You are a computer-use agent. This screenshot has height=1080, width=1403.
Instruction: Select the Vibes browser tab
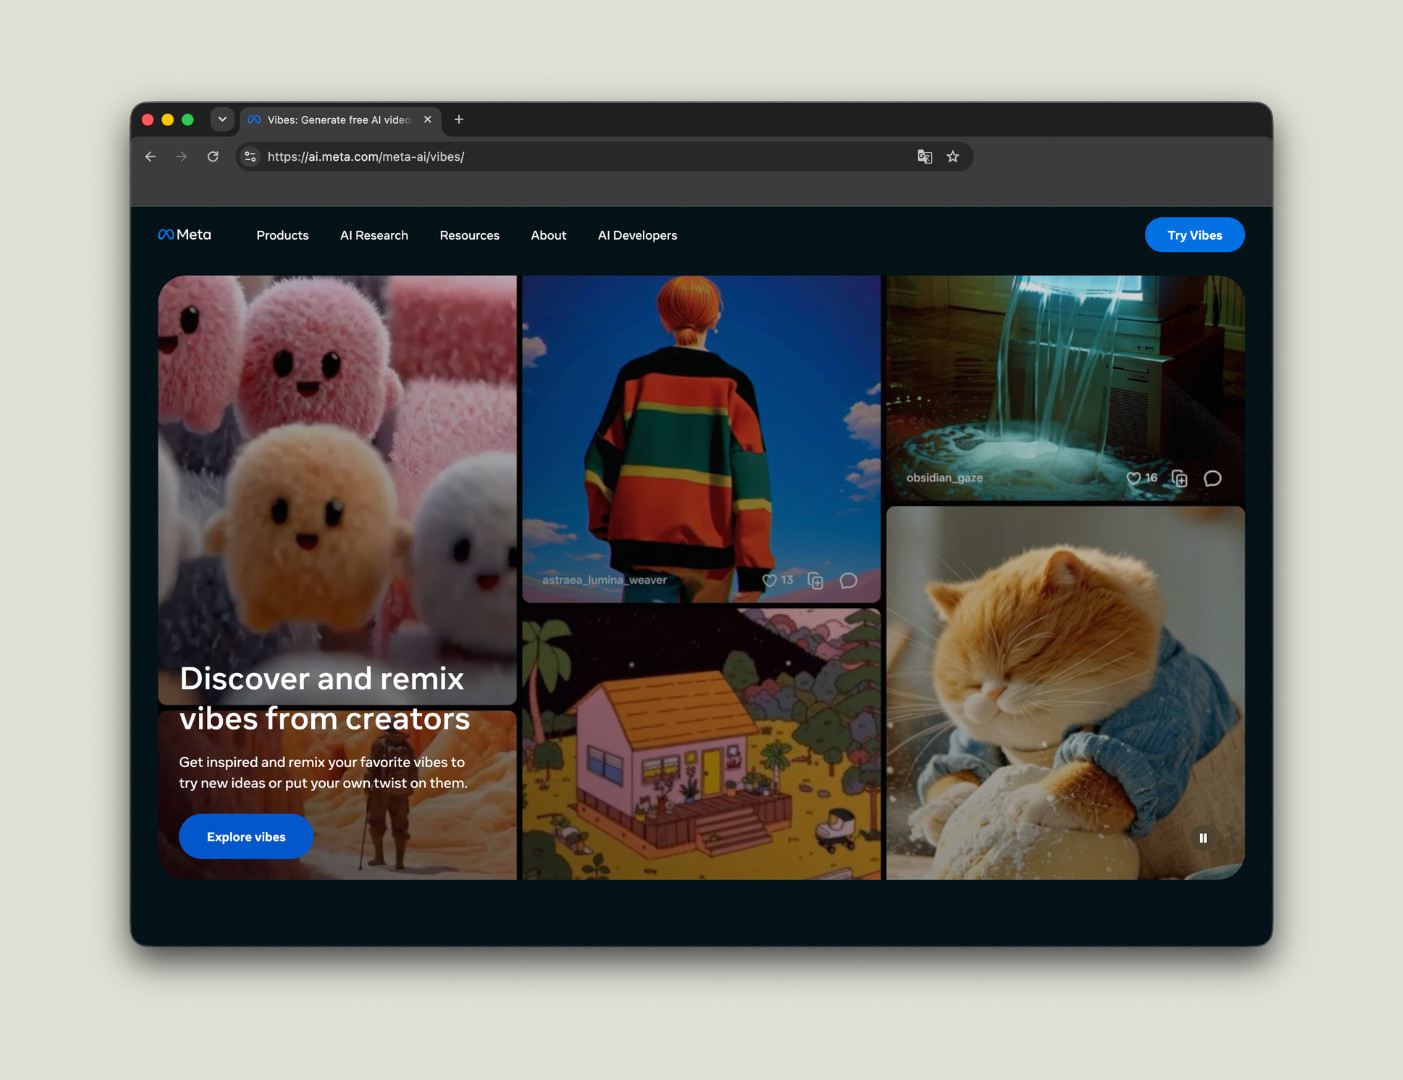point(338,119)
